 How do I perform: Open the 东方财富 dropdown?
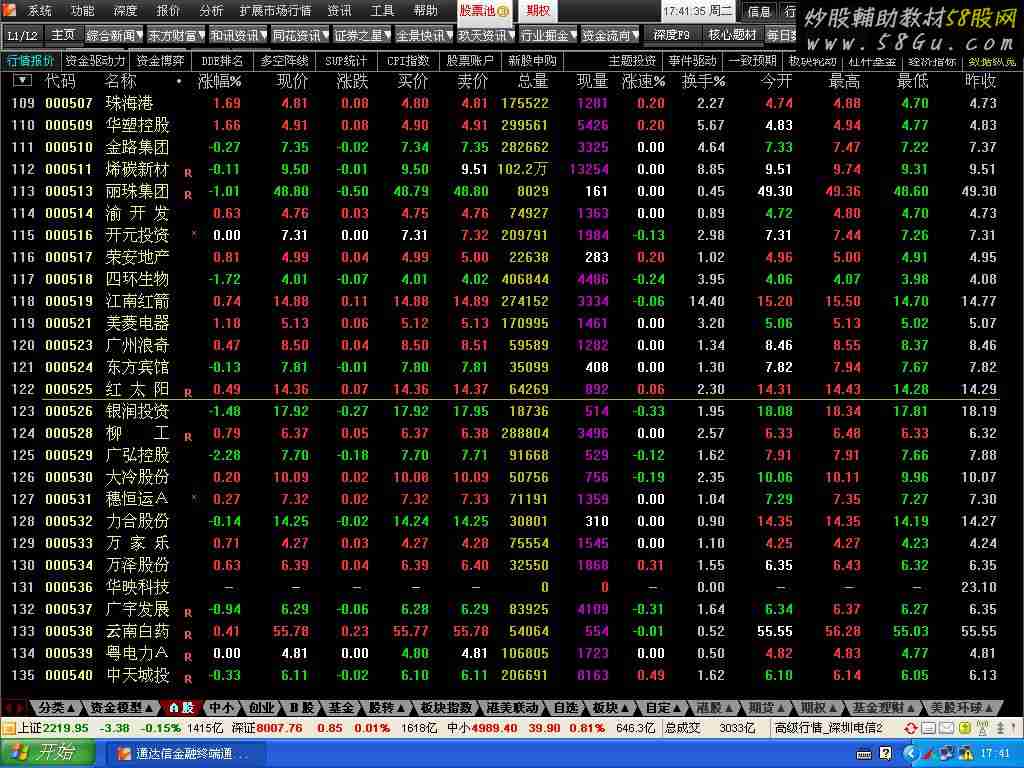tap(176, 35)
